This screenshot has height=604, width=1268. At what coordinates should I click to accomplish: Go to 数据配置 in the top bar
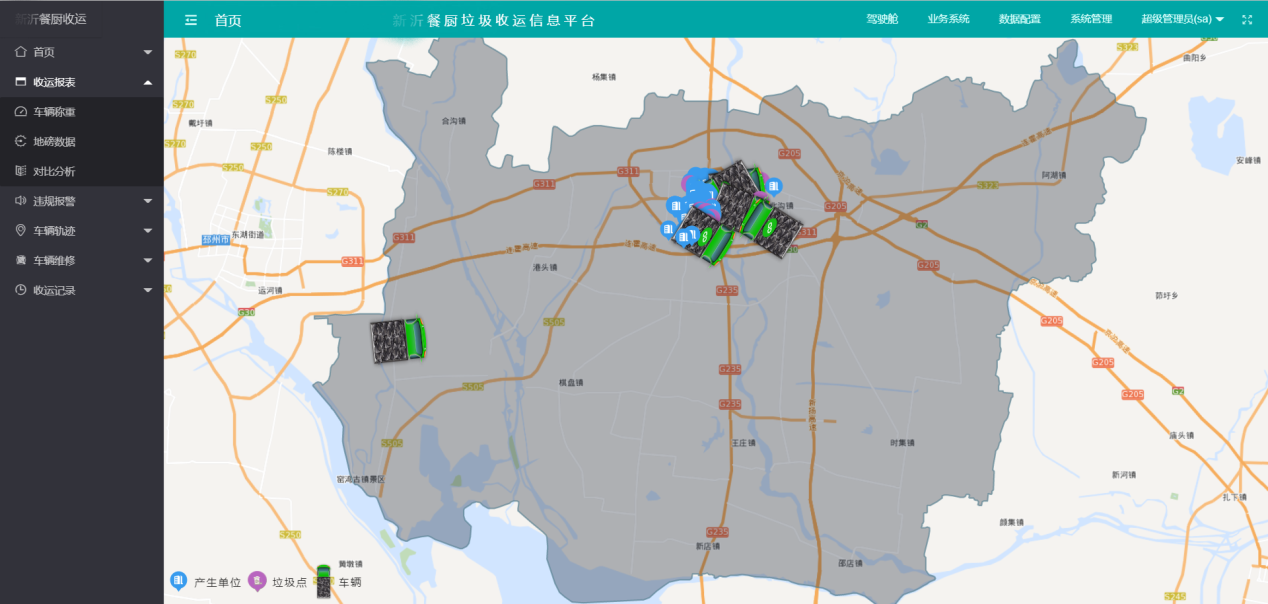click(x=1019, y=19)
